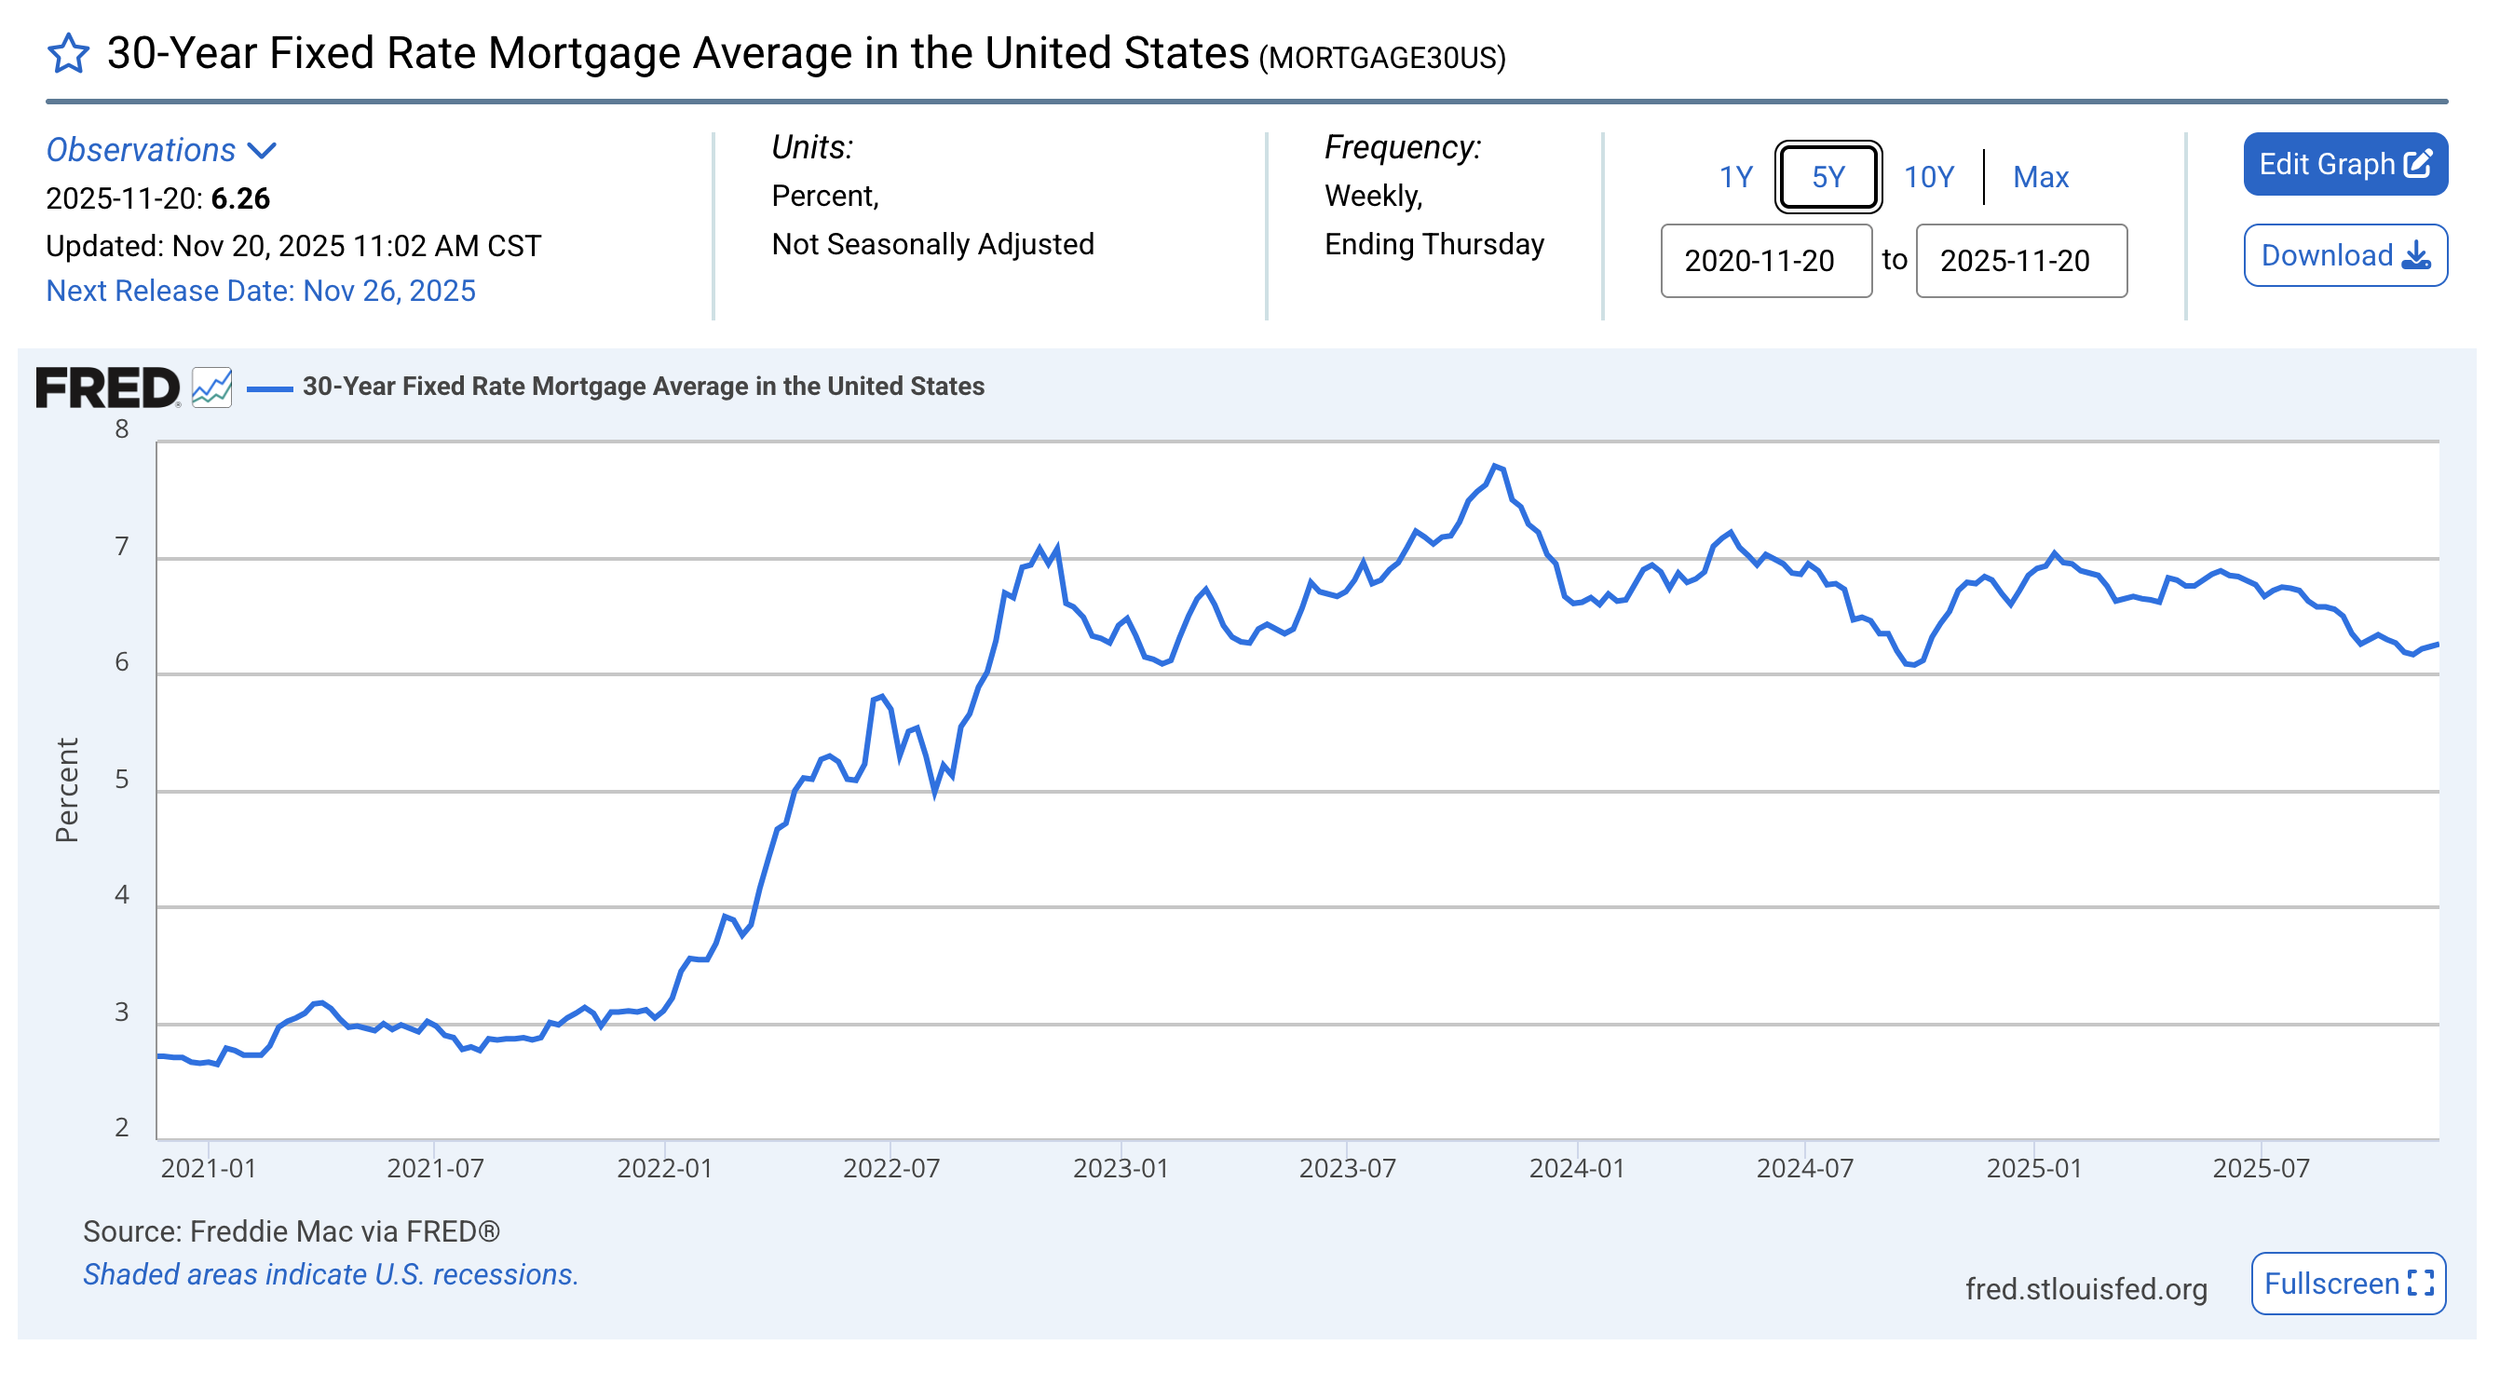Viewport: 2500px width, 1373px height.
Task: Click the favorite star icon beside title
Action: point(68,53)
